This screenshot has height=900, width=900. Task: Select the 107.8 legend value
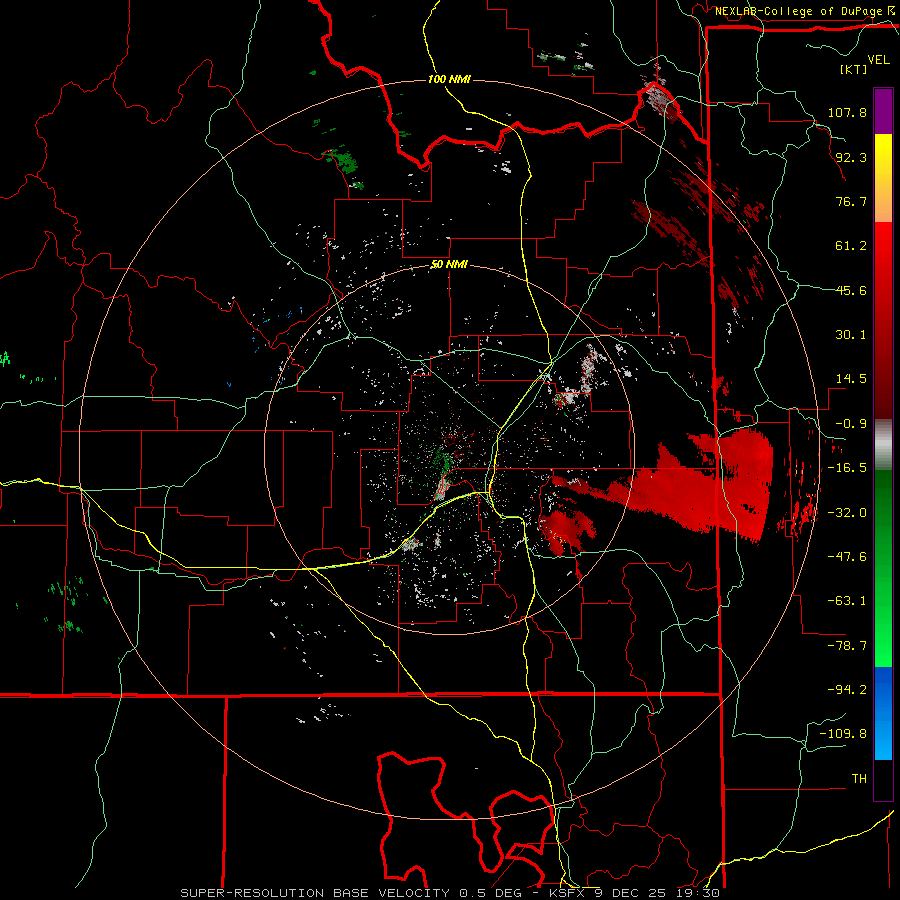847,112
